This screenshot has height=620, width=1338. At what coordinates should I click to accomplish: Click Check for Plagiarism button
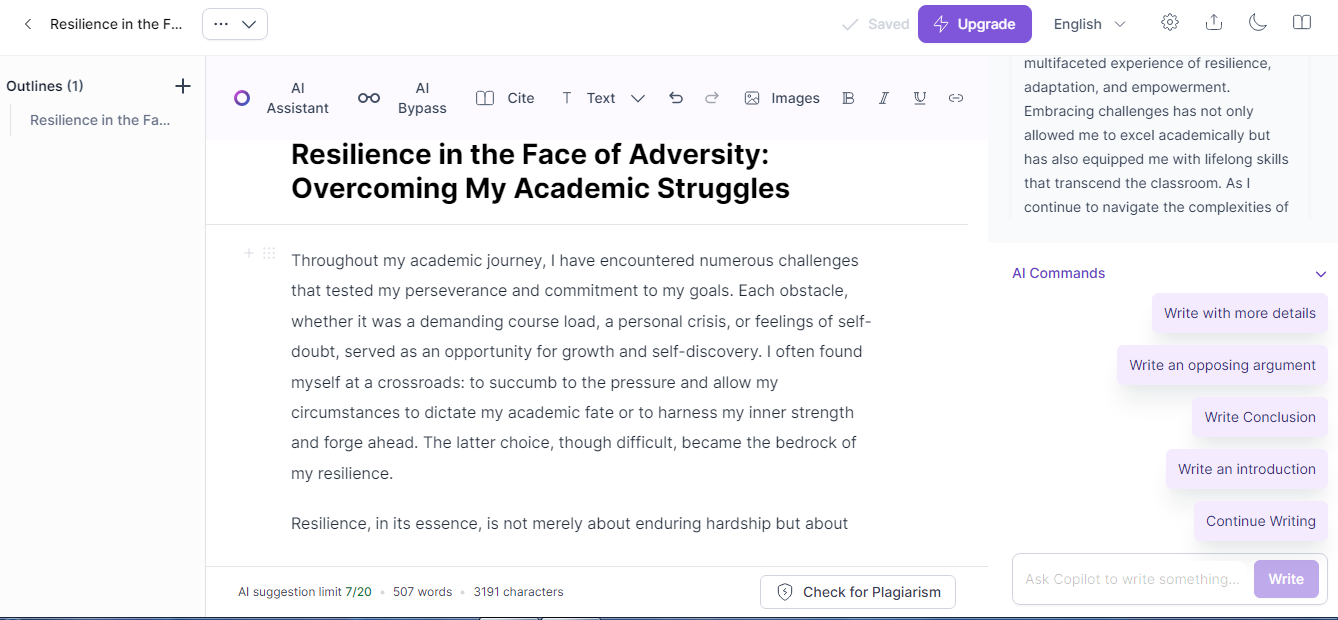pos(858,592)
